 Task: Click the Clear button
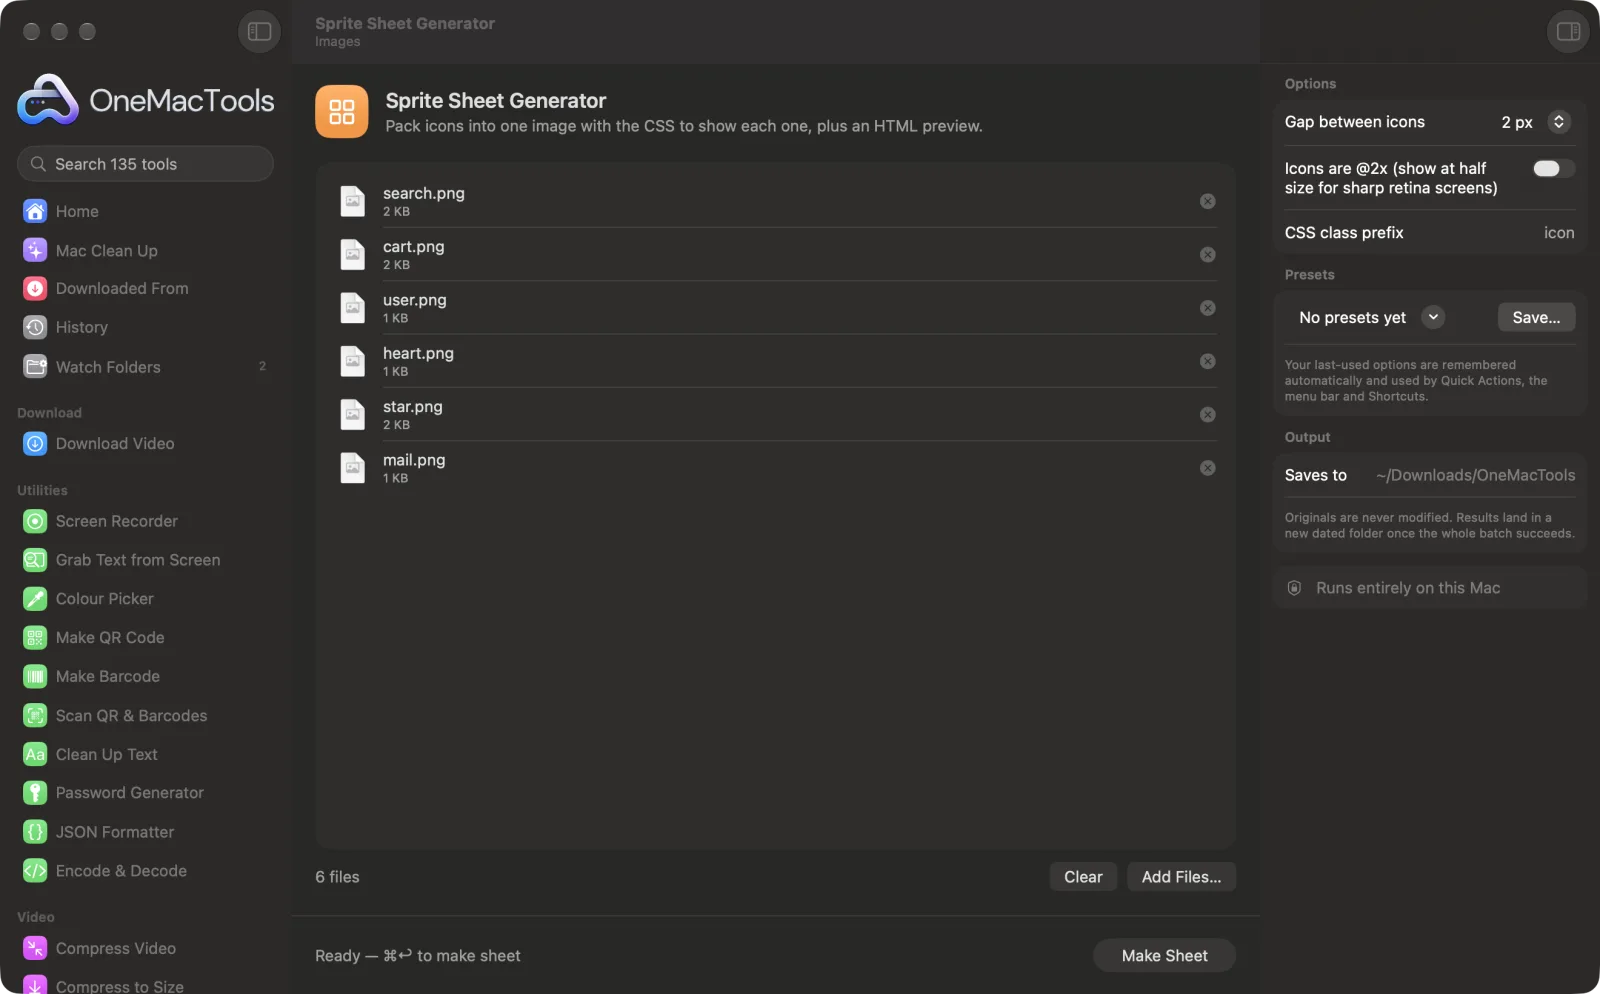[1083, 877]
